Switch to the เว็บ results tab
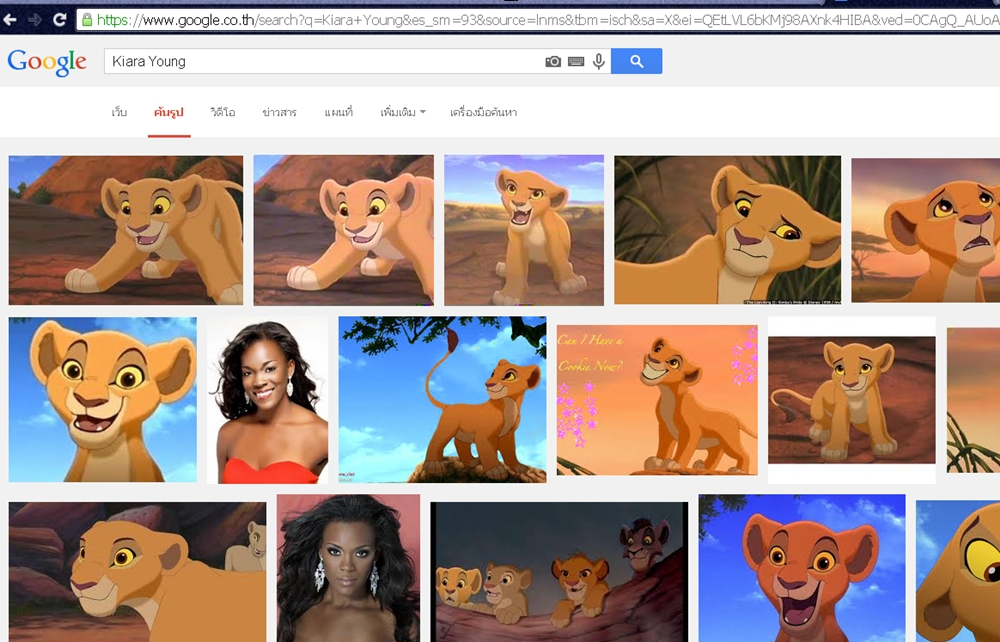 pyautogui.click(x=119, y=112)
